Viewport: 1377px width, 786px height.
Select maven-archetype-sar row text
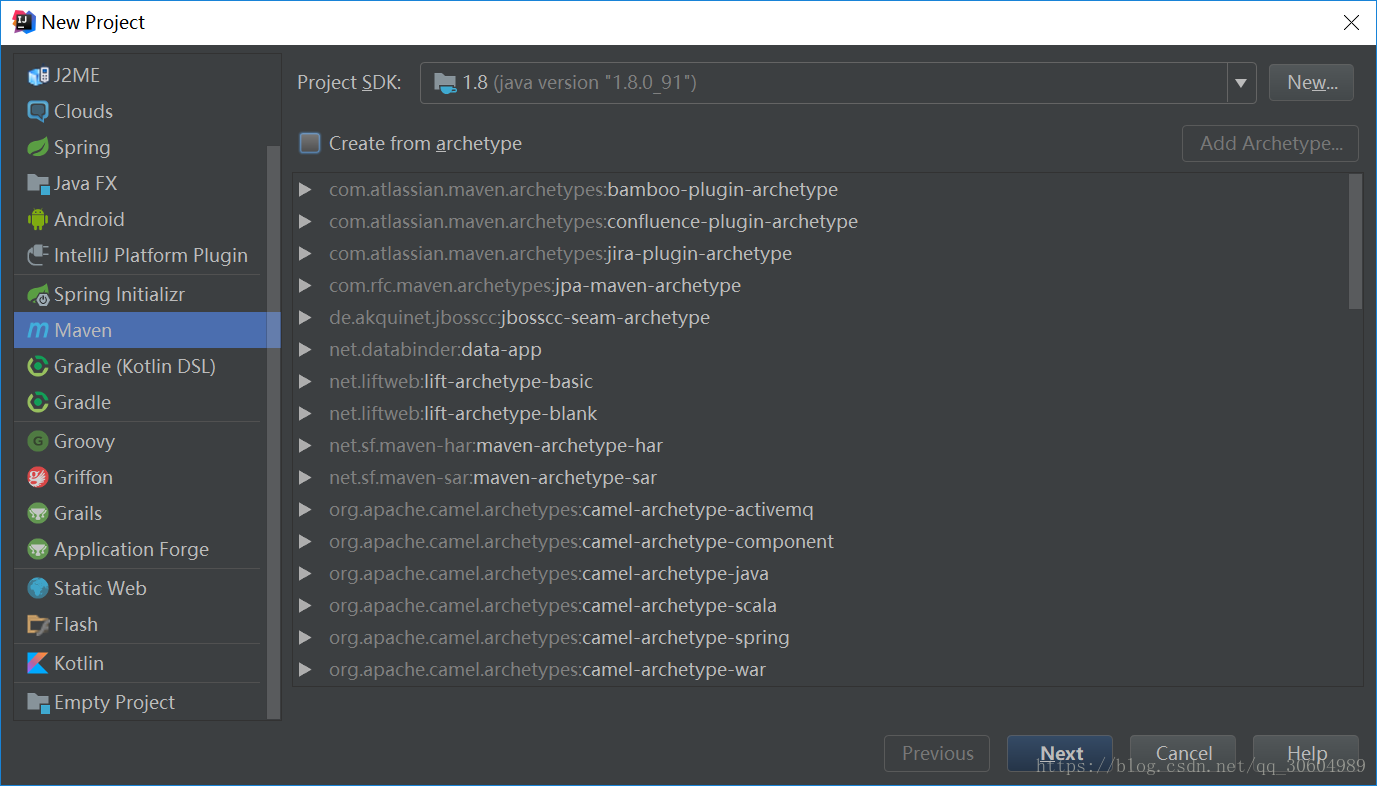click(493, 478)
